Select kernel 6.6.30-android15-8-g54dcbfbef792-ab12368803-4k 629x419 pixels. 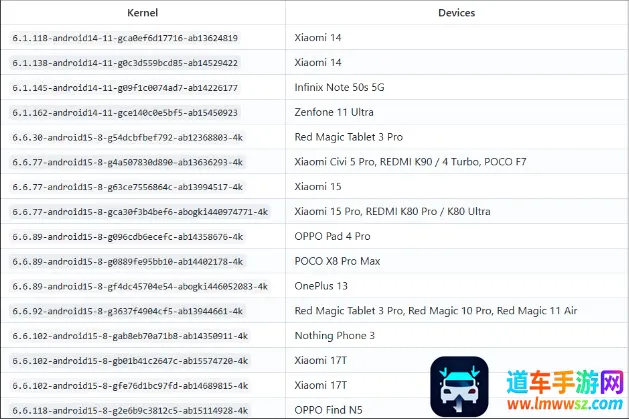click(128, 138)
